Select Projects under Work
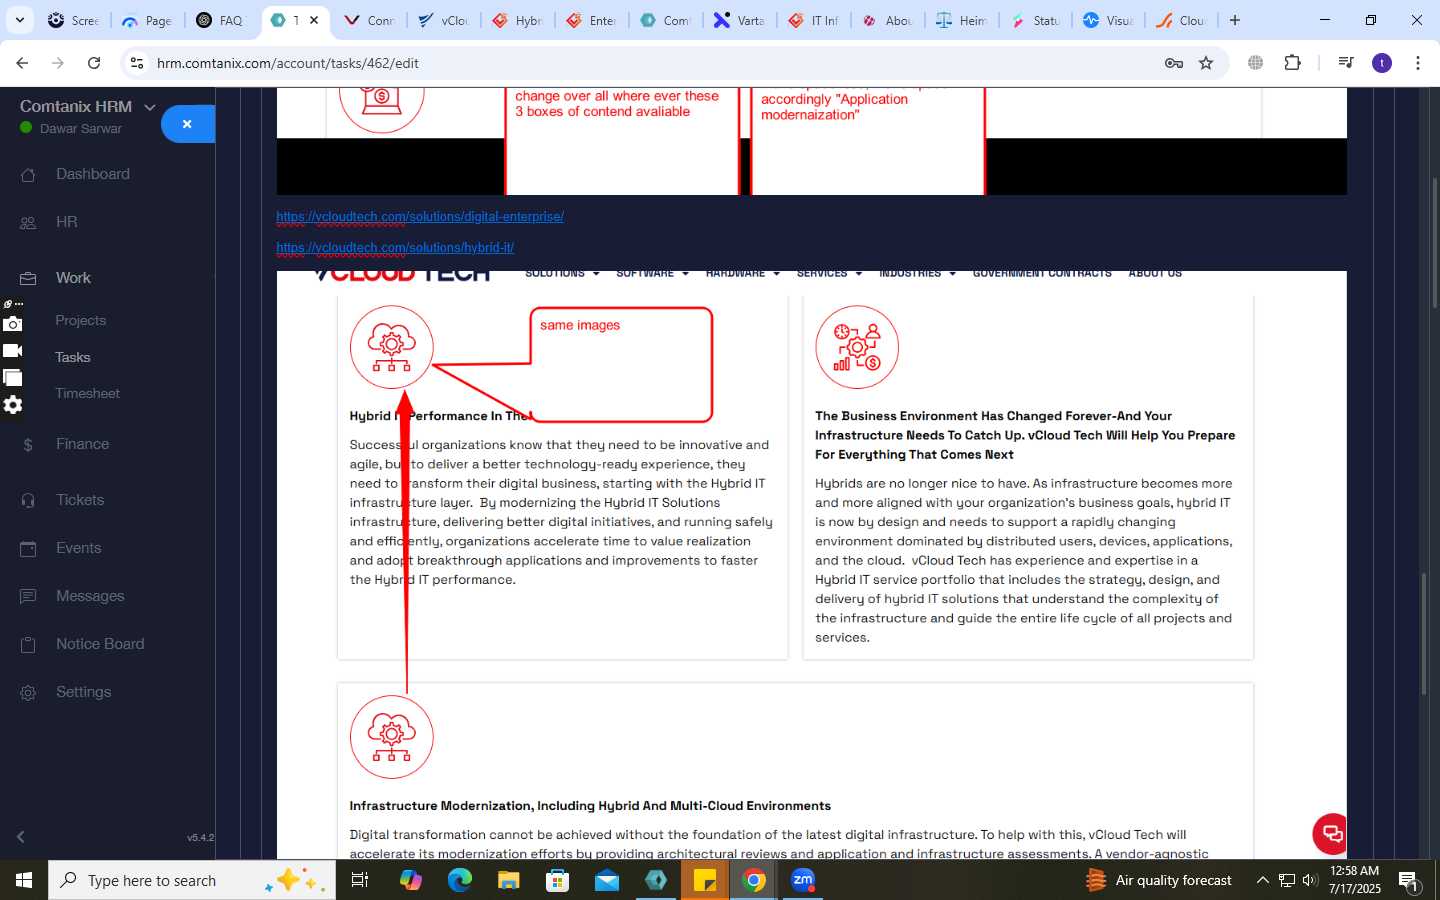1440x900 pixels. click(81, 321)
